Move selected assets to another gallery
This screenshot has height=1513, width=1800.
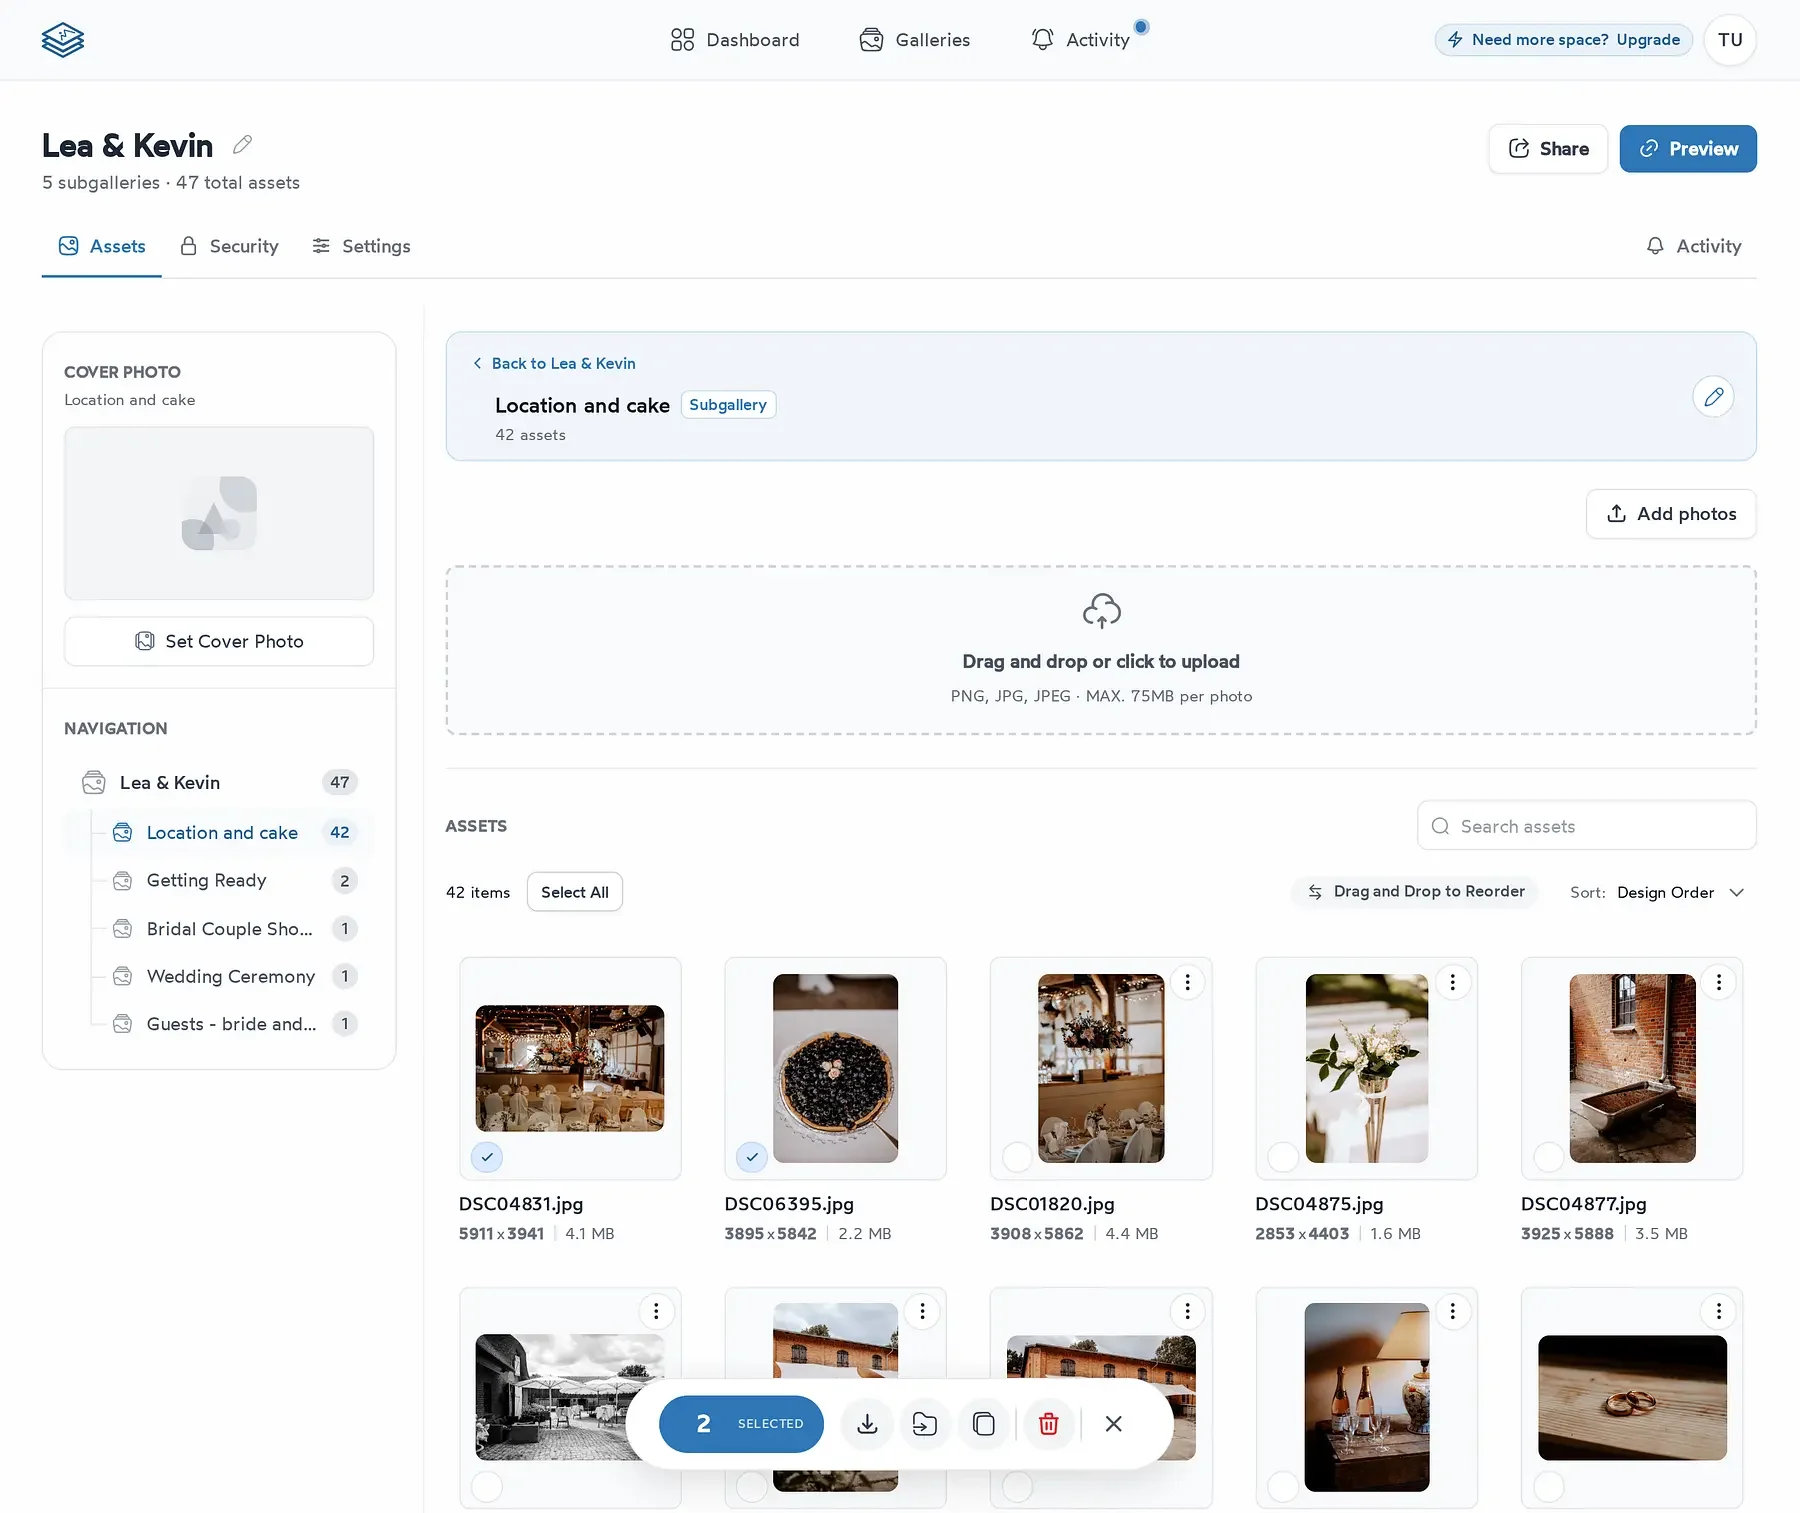pos(925,1424)
